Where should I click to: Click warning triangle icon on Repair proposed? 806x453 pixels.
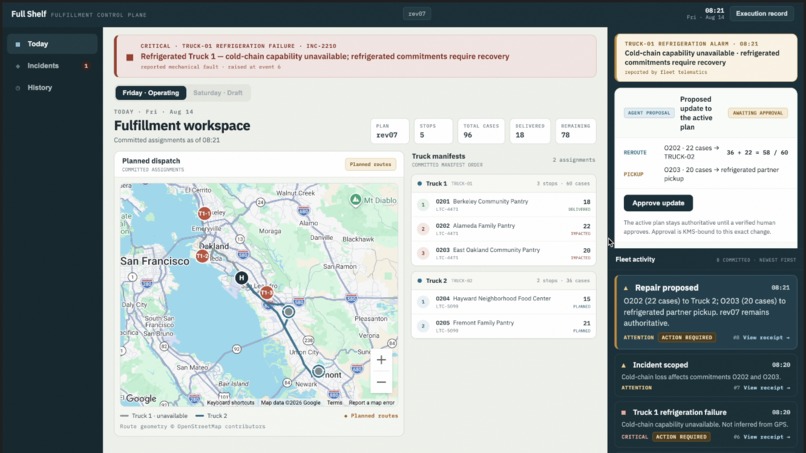pos(626,288)
